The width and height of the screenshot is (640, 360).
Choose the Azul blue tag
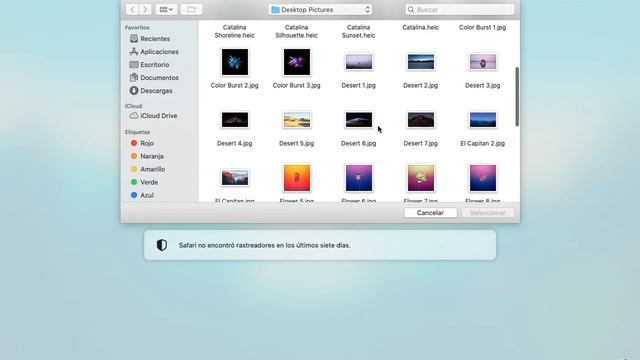(142, 196)
